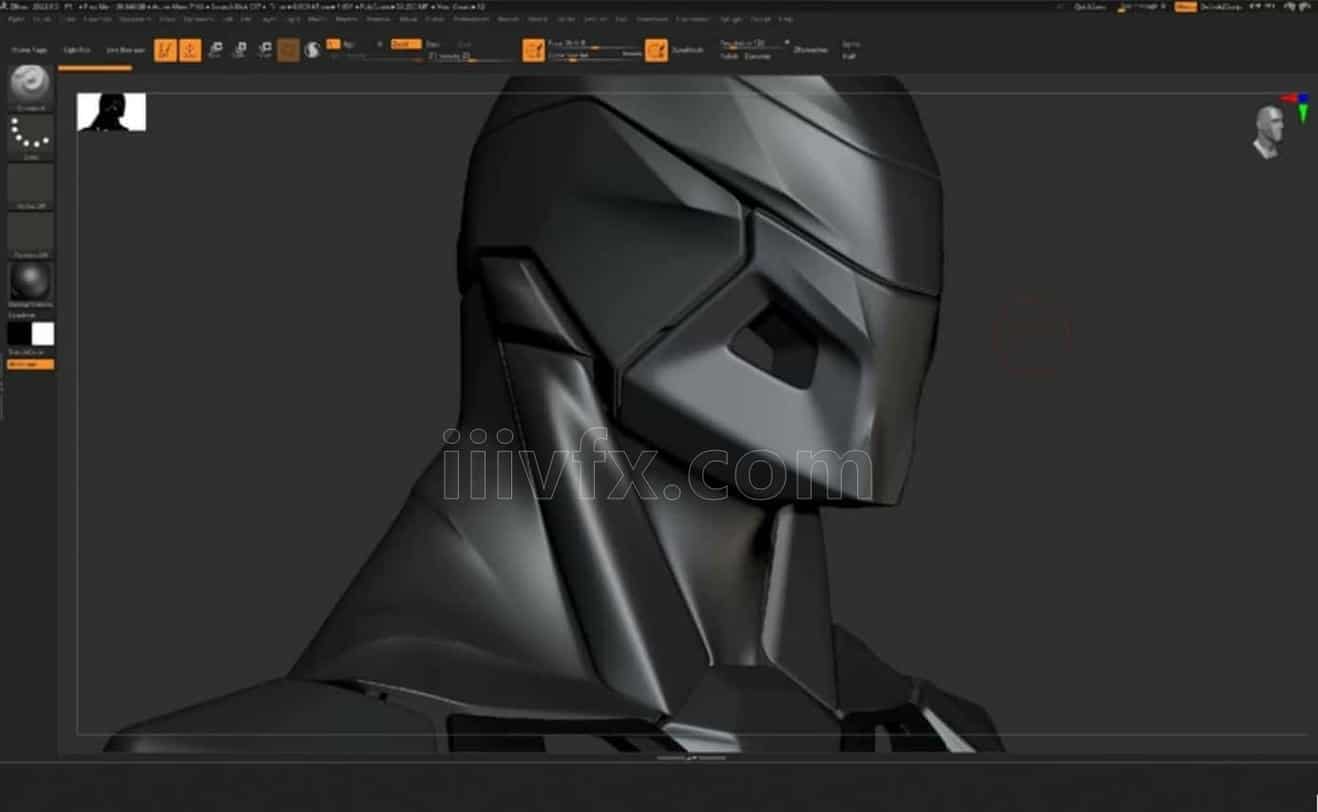Click the silhouette thumbnail view
The image size is (1318, 812).
point(112,112)
